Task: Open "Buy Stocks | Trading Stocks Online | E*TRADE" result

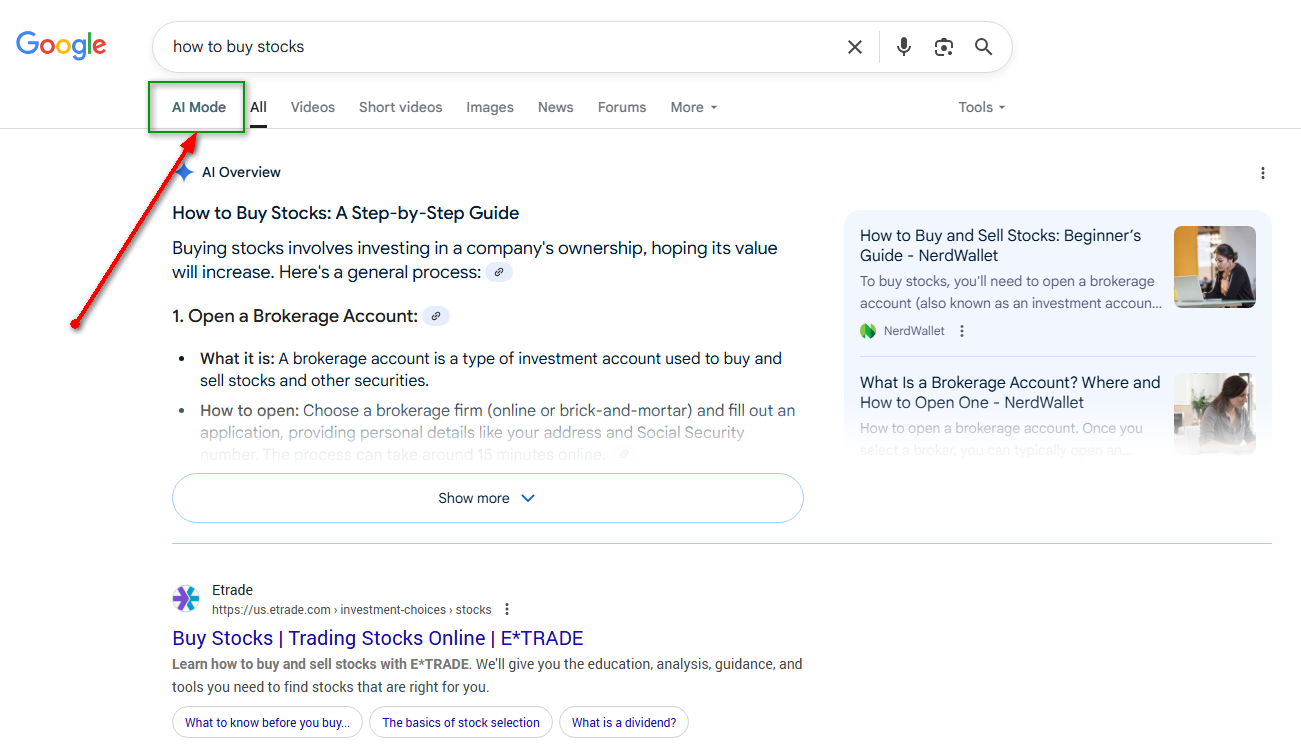Action: [378, 638]
